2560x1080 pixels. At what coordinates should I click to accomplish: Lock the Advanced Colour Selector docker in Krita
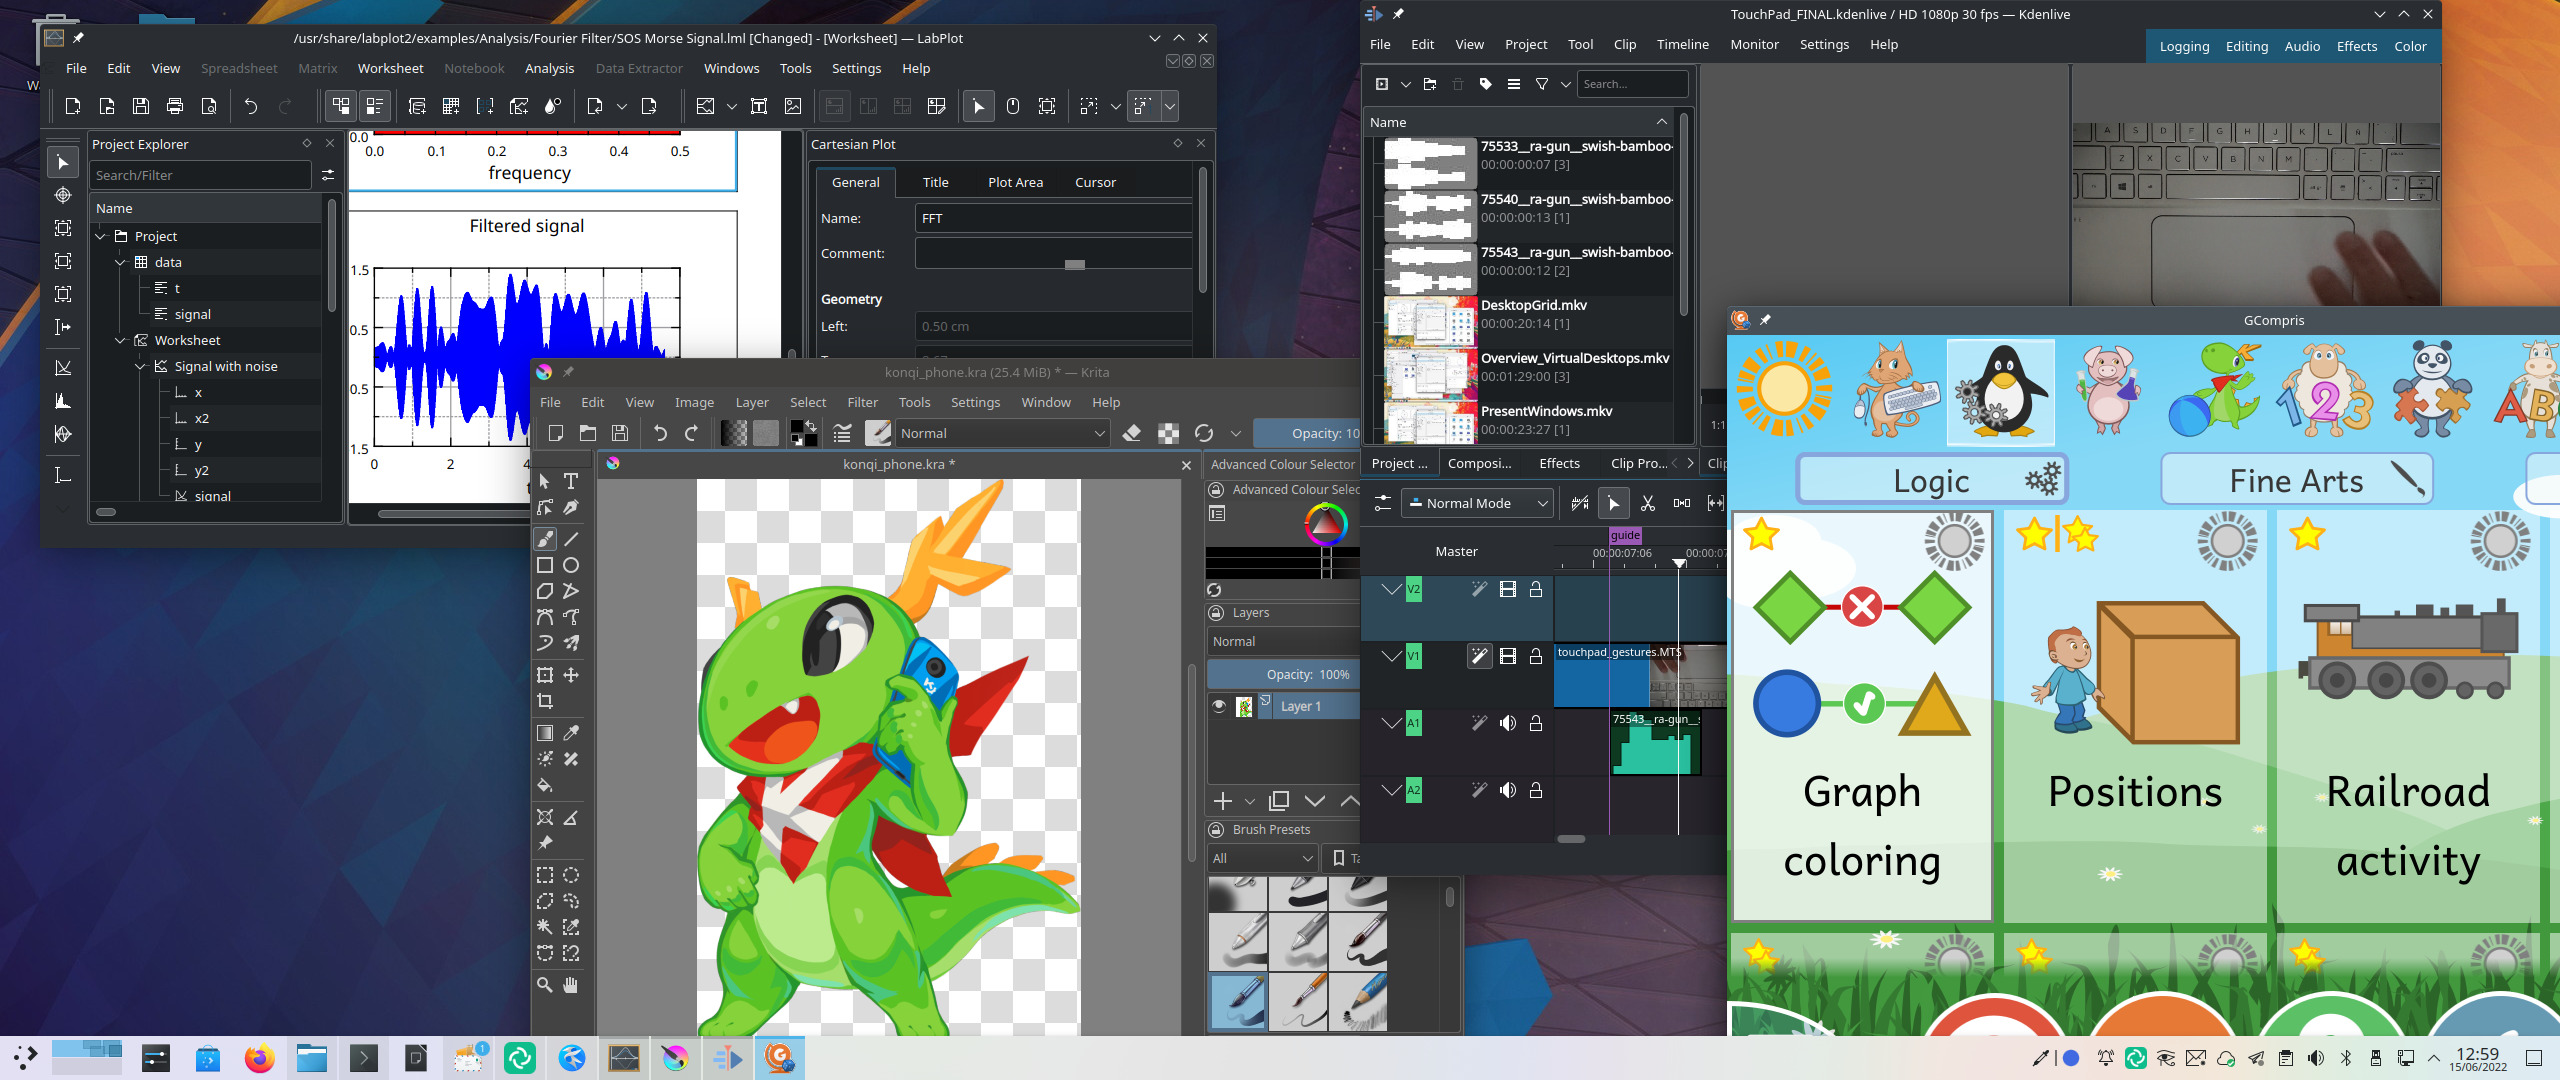(1216, 490)
